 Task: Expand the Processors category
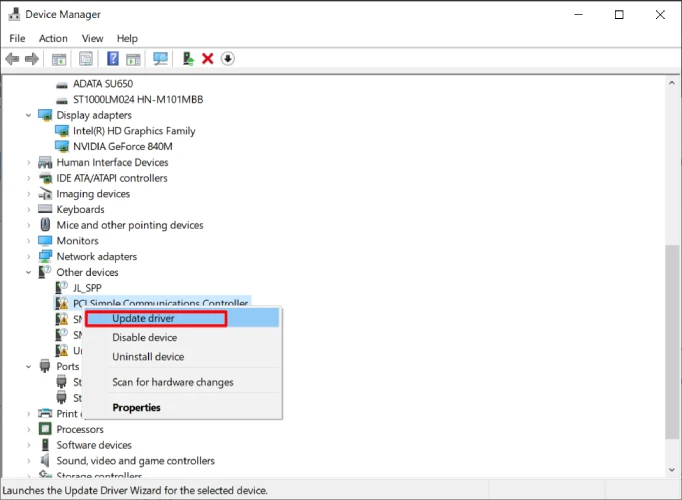[x=28, y=430]
